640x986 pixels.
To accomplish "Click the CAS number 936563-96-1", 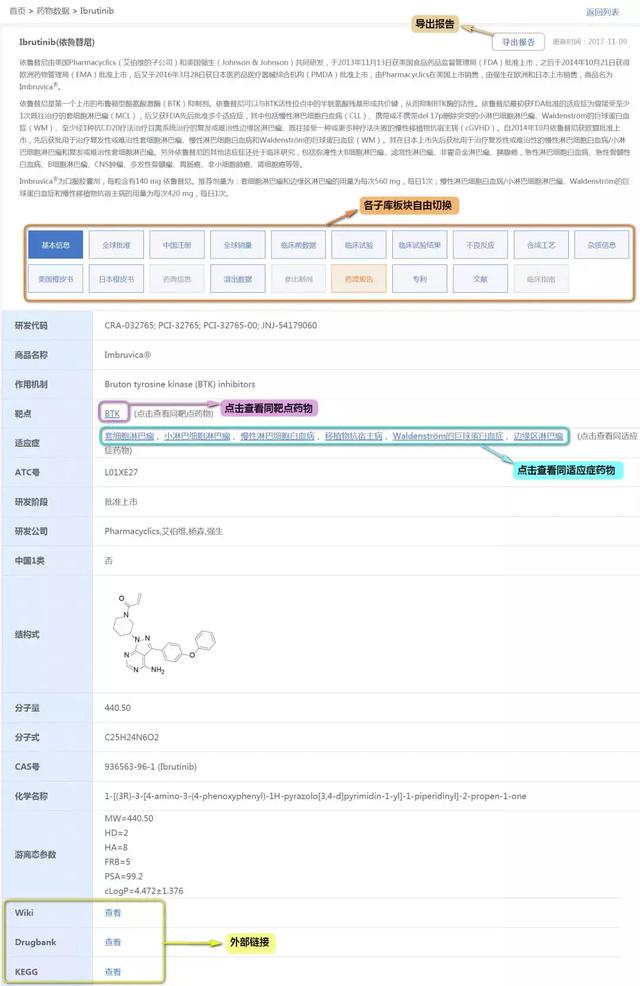I will [x=151, y=767].
